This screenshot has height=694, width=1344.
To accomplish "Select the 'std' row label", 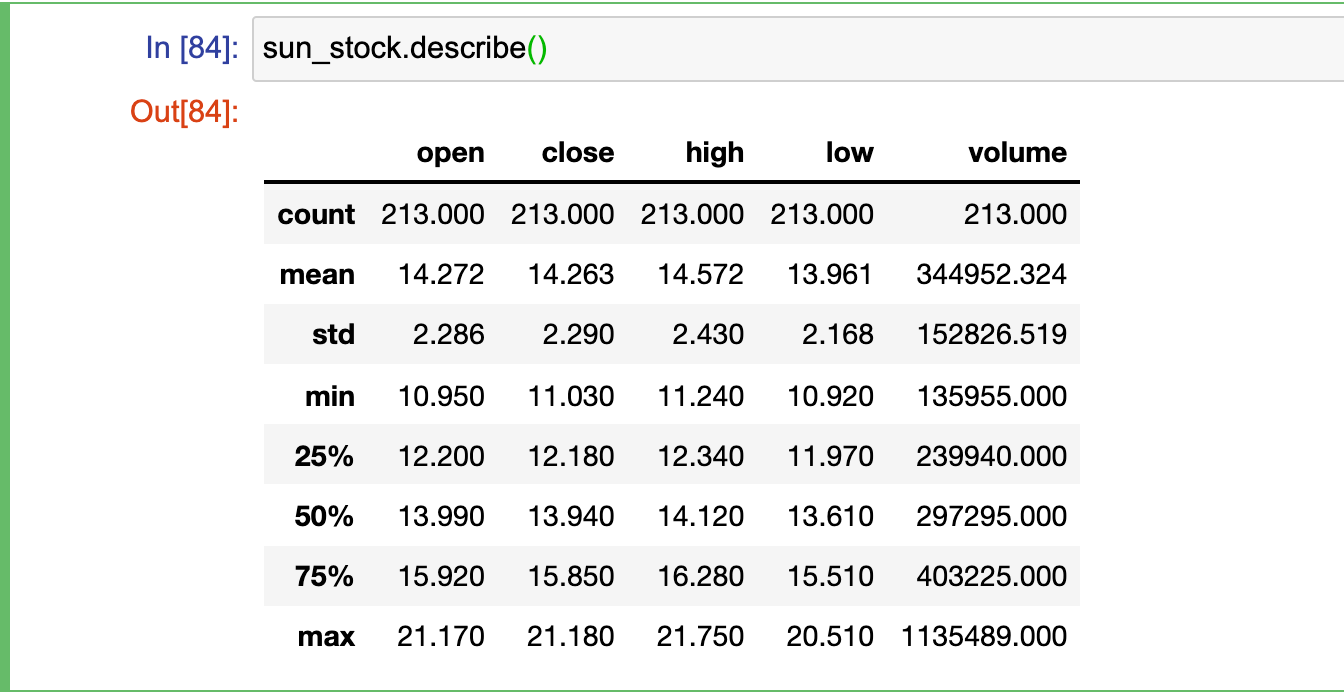I will tap(333, 334).
